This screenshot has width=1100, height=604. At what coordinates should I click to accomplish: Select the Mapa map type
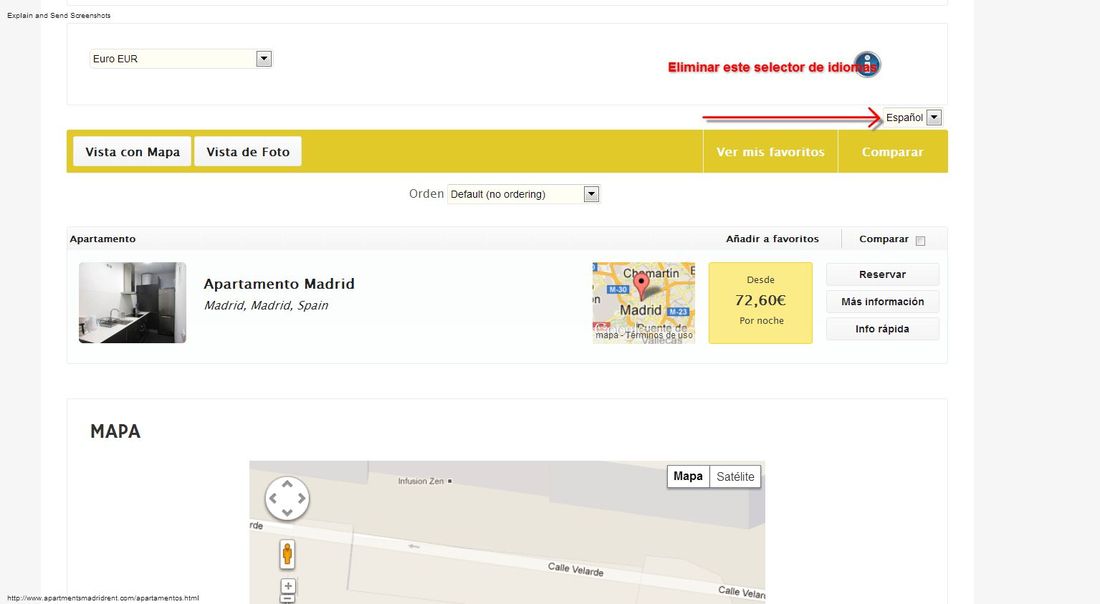[x=688, y=476]
